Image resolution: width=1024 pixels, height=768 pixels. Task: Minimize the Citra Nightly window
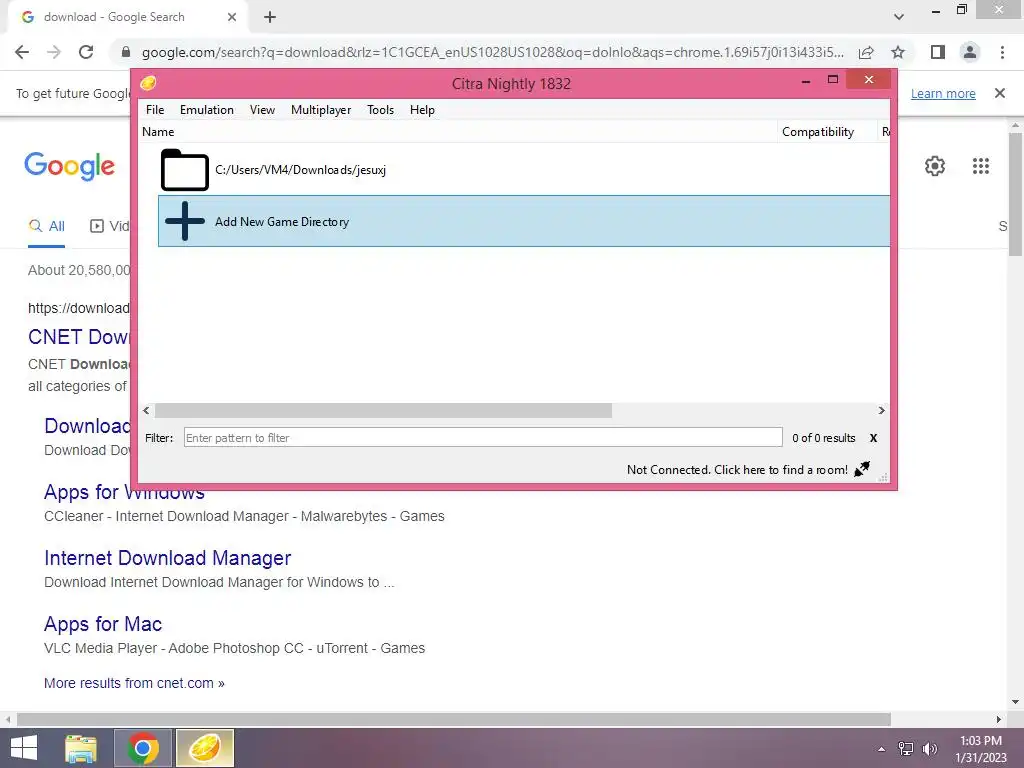806,80
